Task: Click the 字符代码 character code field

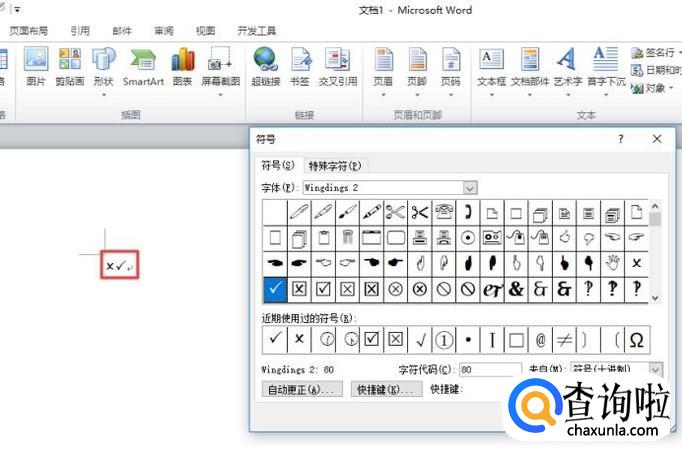Action: (x=490, y=370)
